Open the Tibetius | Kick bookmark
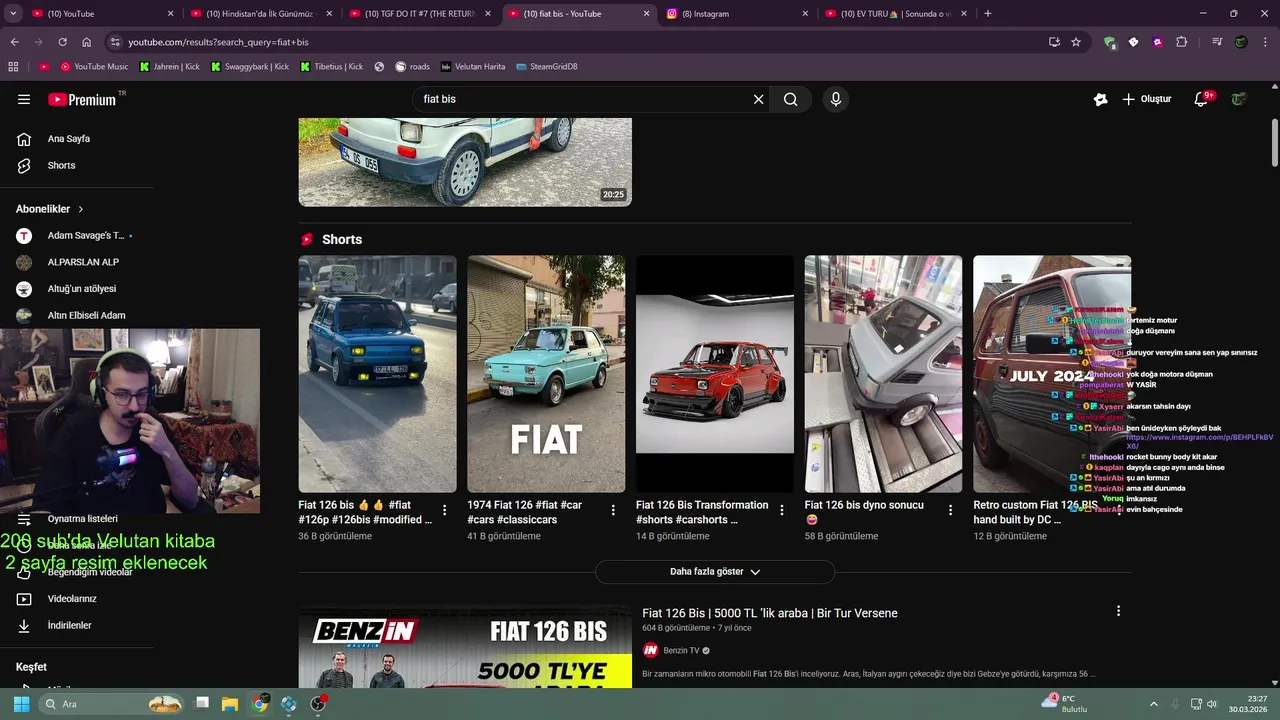The image size is (1280, 720). pyautogui.click(x=331, y=67)
